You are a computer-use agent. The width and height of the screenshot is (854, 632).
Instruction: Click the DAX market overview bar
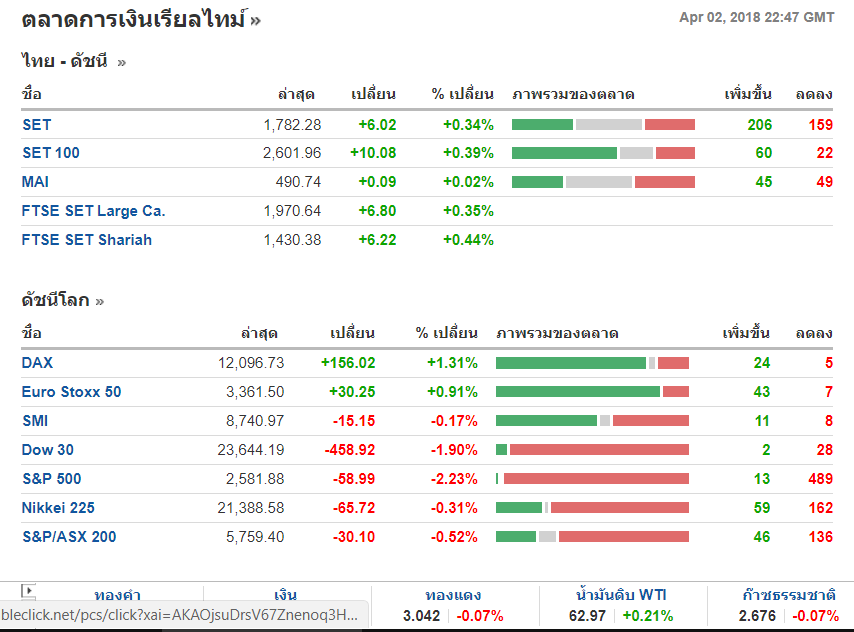click(x=592, y=363)
